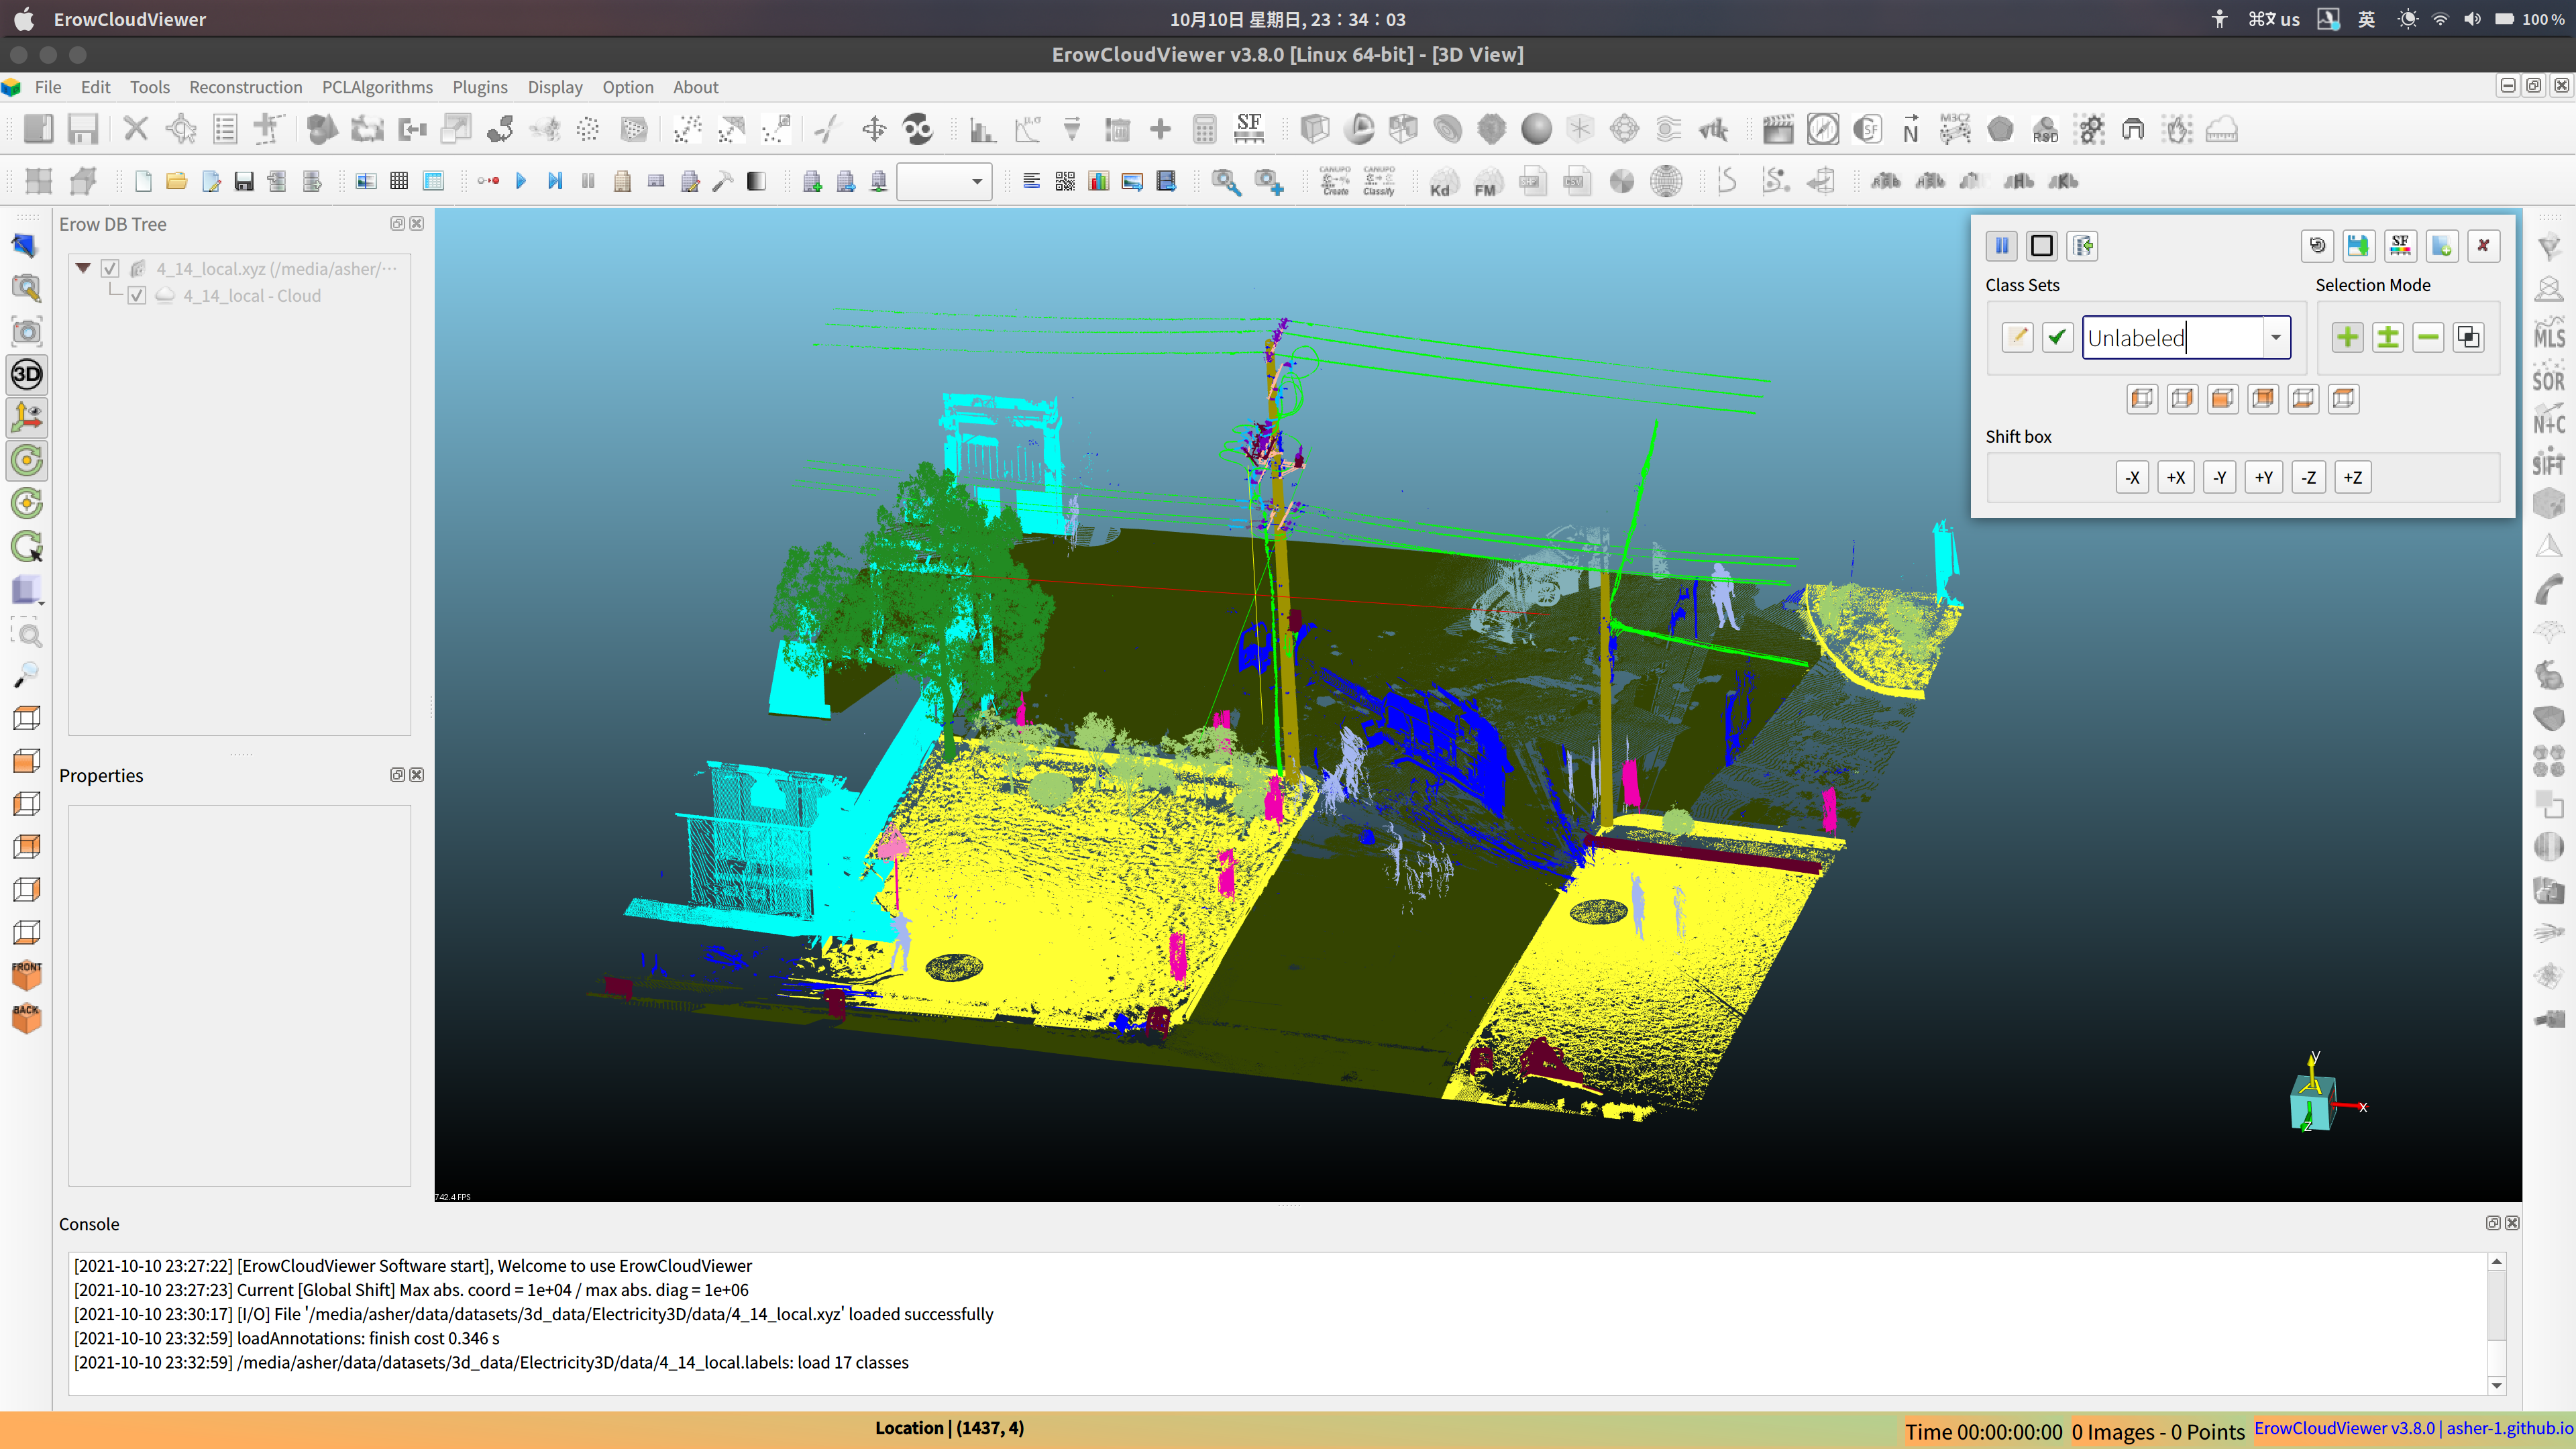The width and height of the screenshot is (2576, 1449).
Task: Click the SF export icon in annotation panel
Action: click(x=2400, y=246)
